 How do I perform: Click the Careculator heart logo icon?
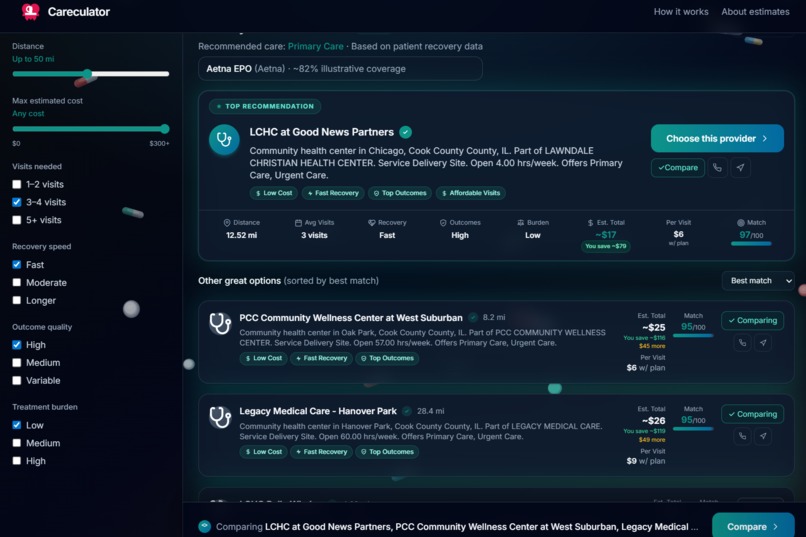pyautogui.click(x=30, y=11)
